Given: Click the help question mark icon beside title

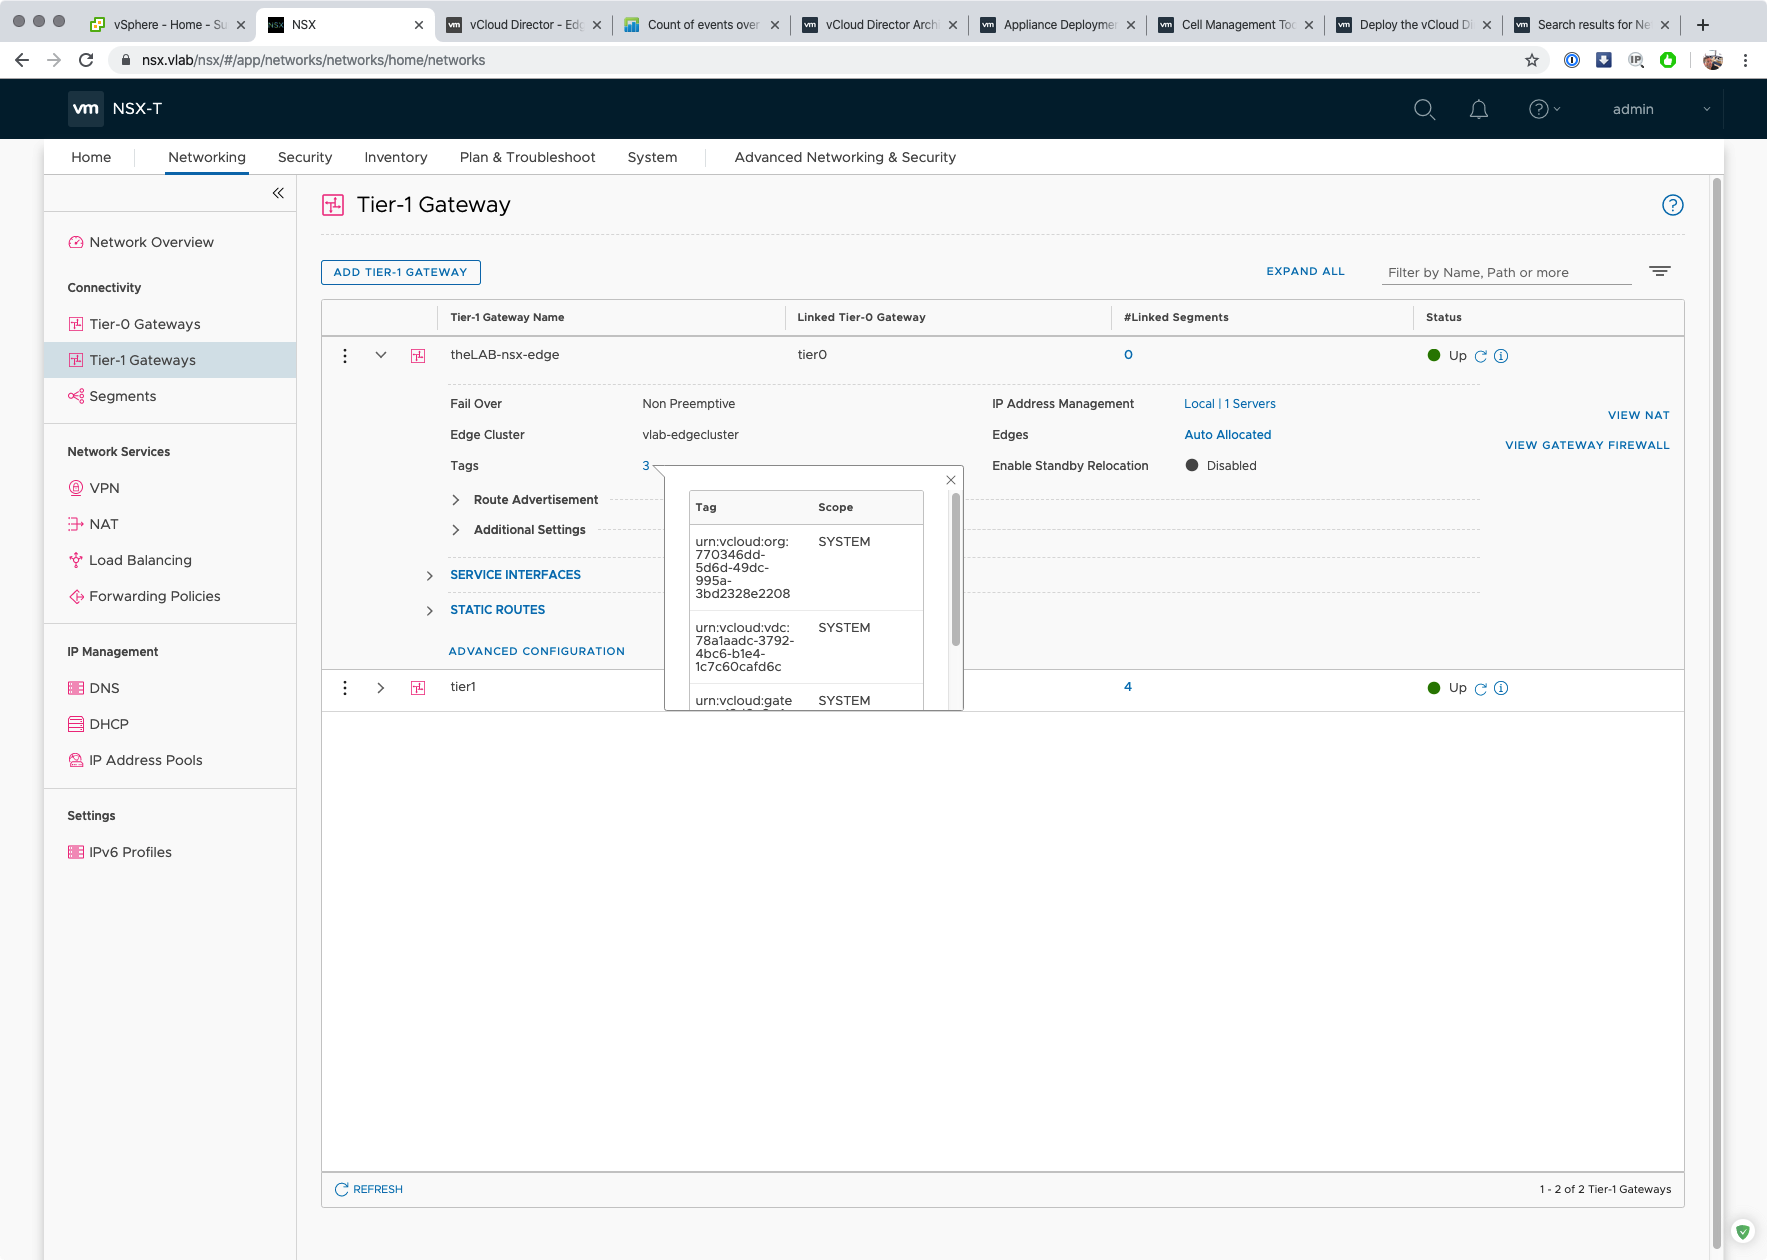Looking at the screenshot, I should click(x=1672, y=205).
